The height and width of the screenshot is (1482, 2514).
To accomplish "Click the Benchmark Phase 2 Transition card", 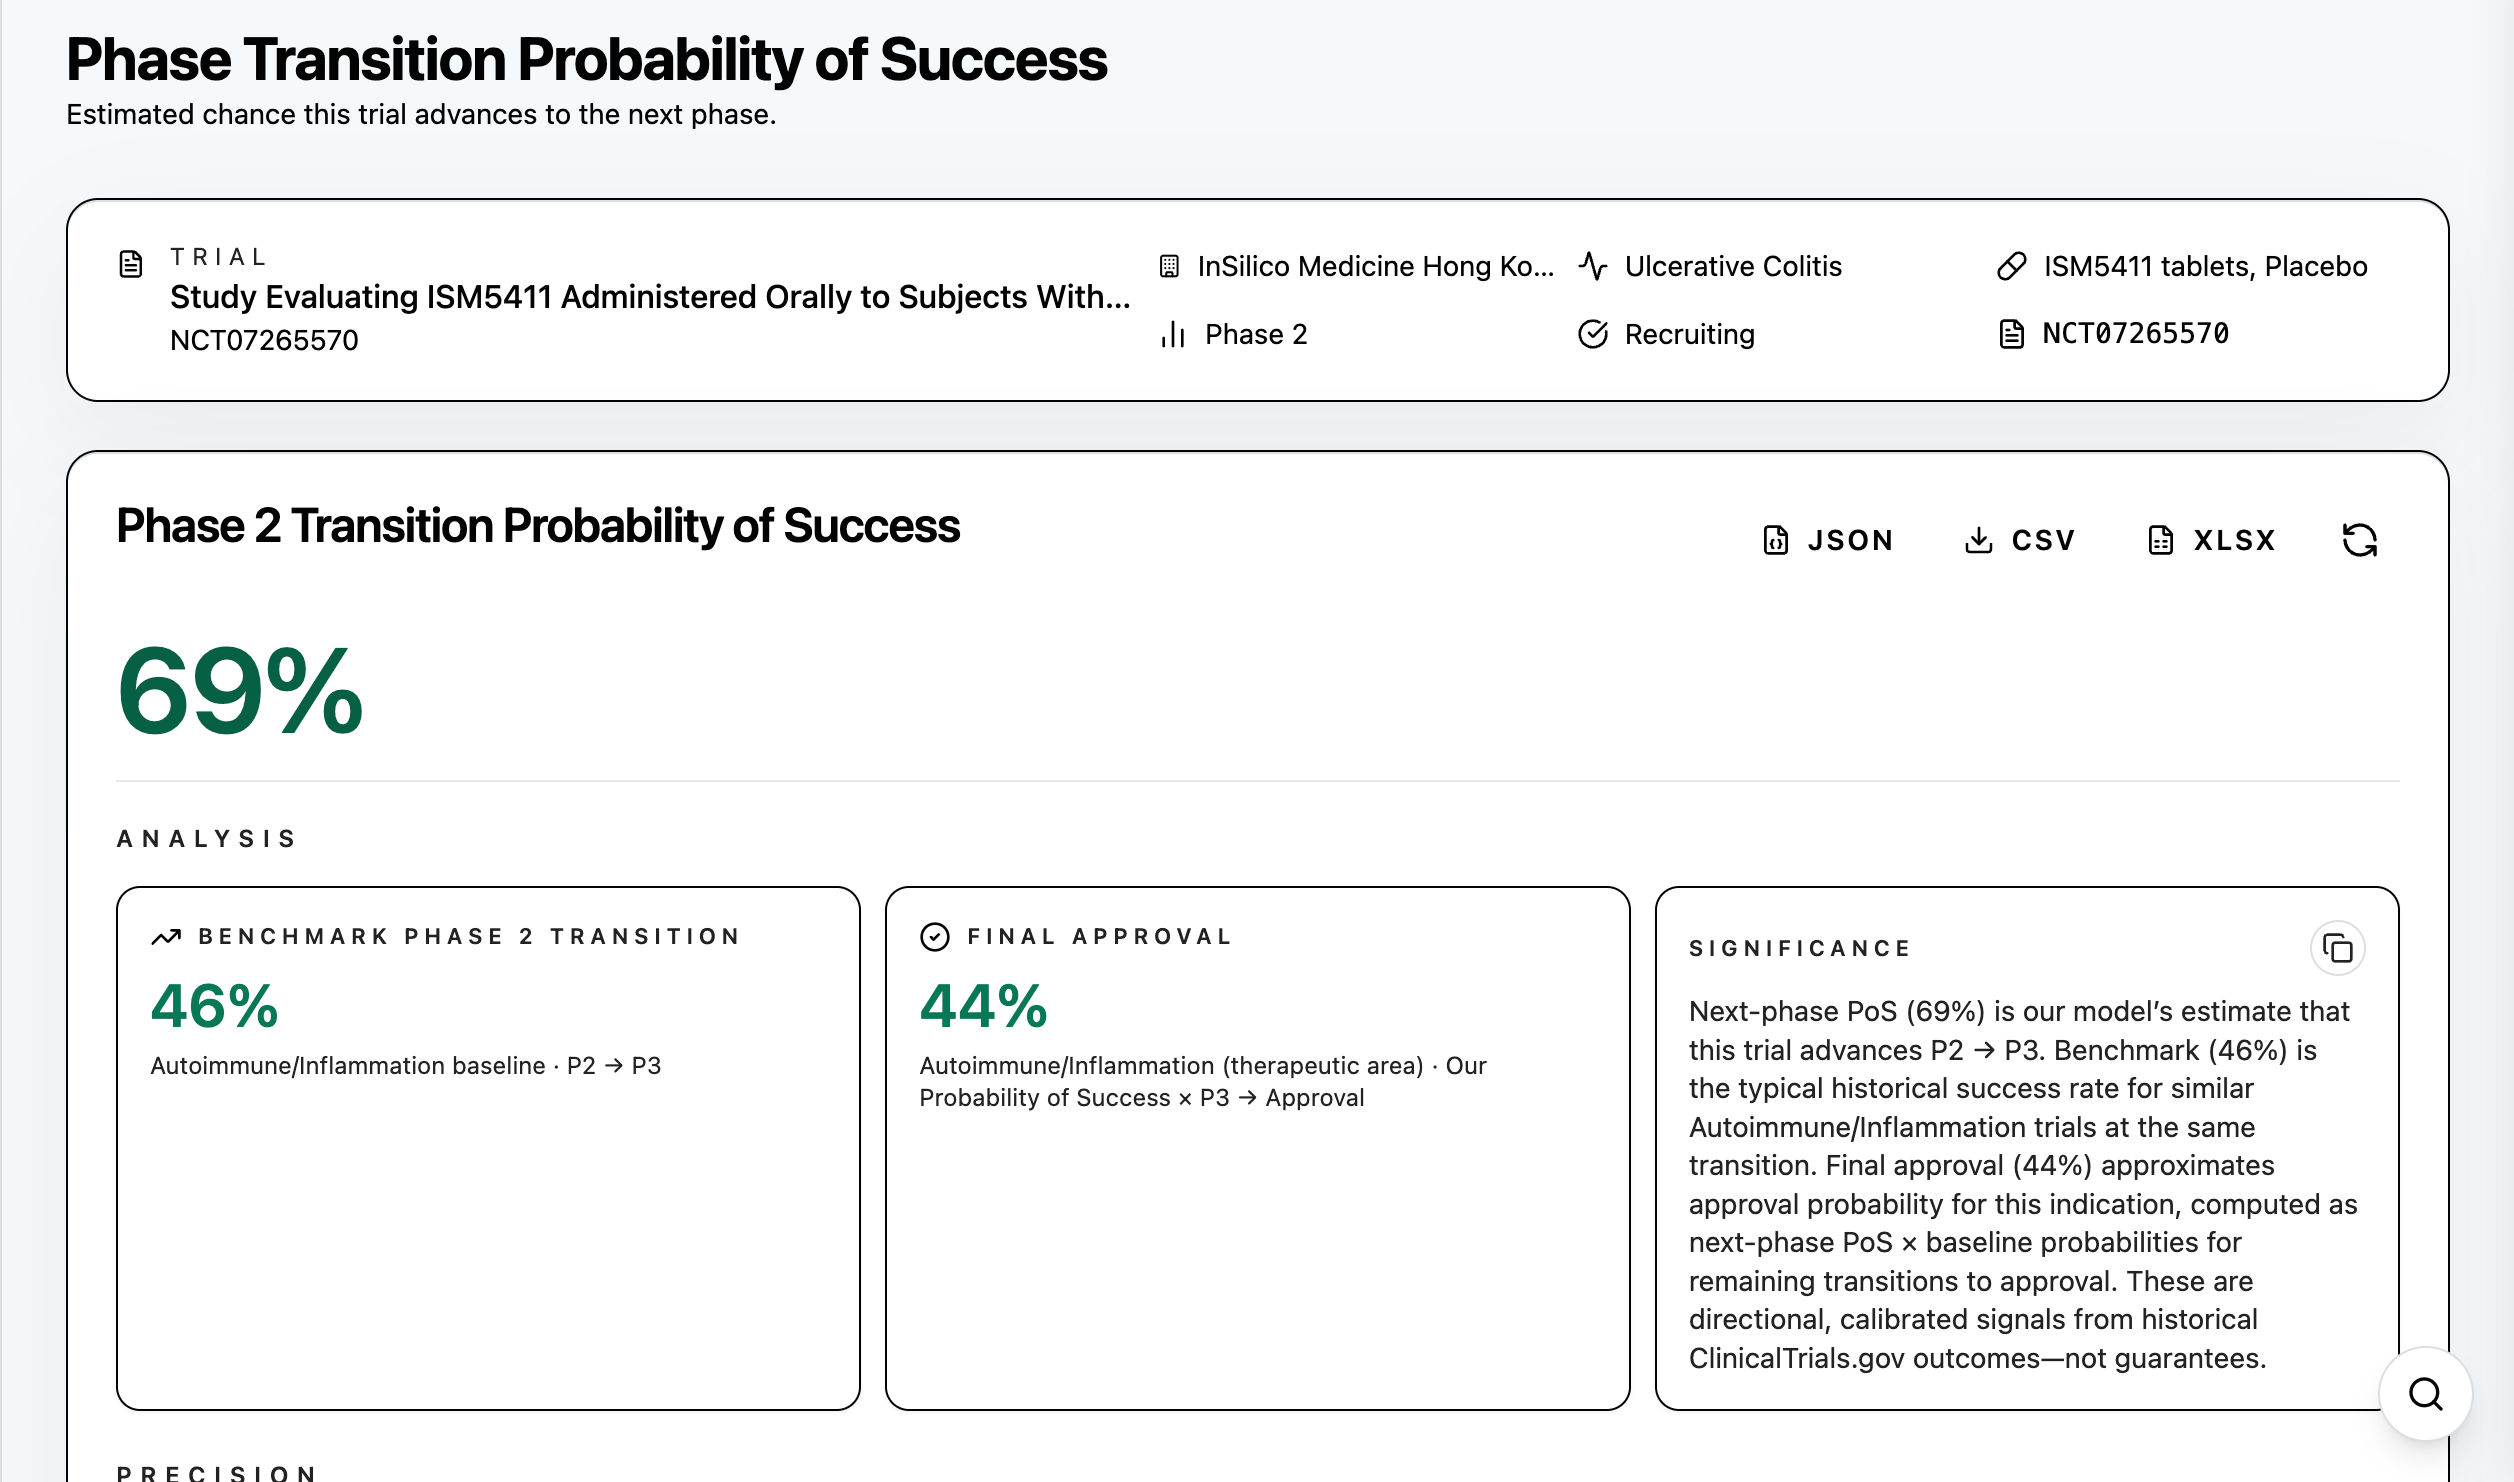I will tap(488, 1148).
